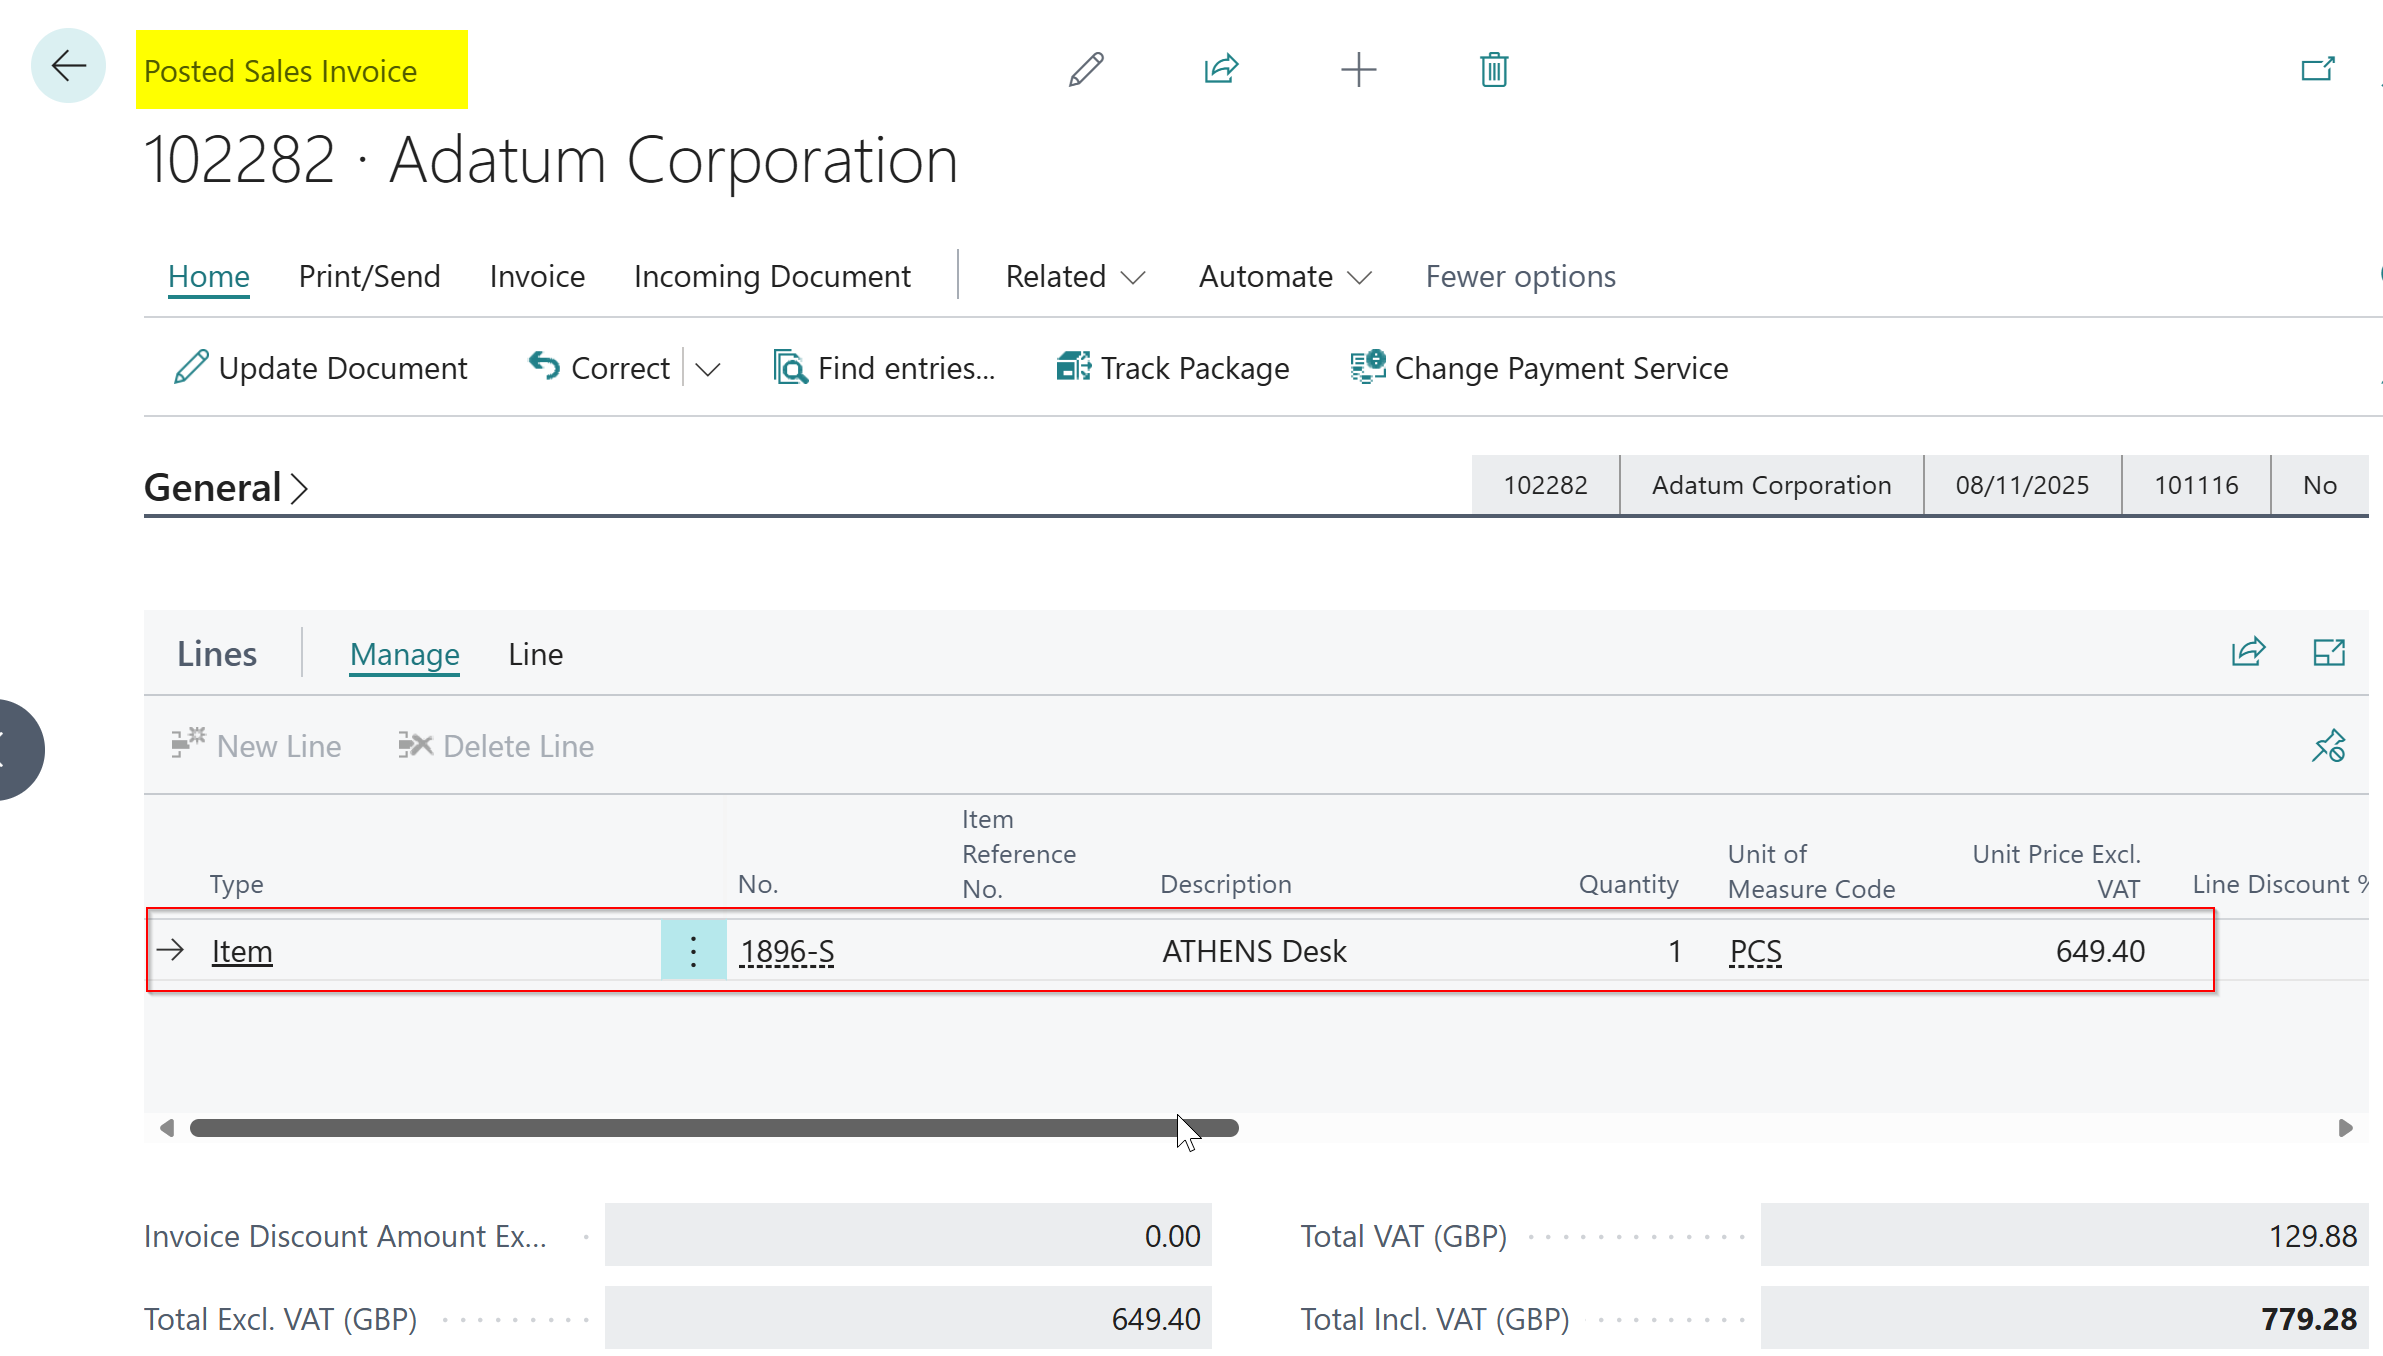Click the plus icon to create new
The image size is (2383, 1356).
coord(1358,69)
